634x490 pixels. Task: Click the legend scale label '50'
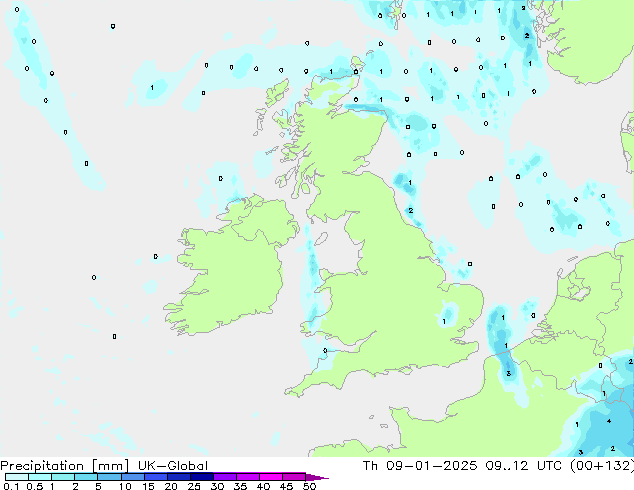[x=309, y=486]
